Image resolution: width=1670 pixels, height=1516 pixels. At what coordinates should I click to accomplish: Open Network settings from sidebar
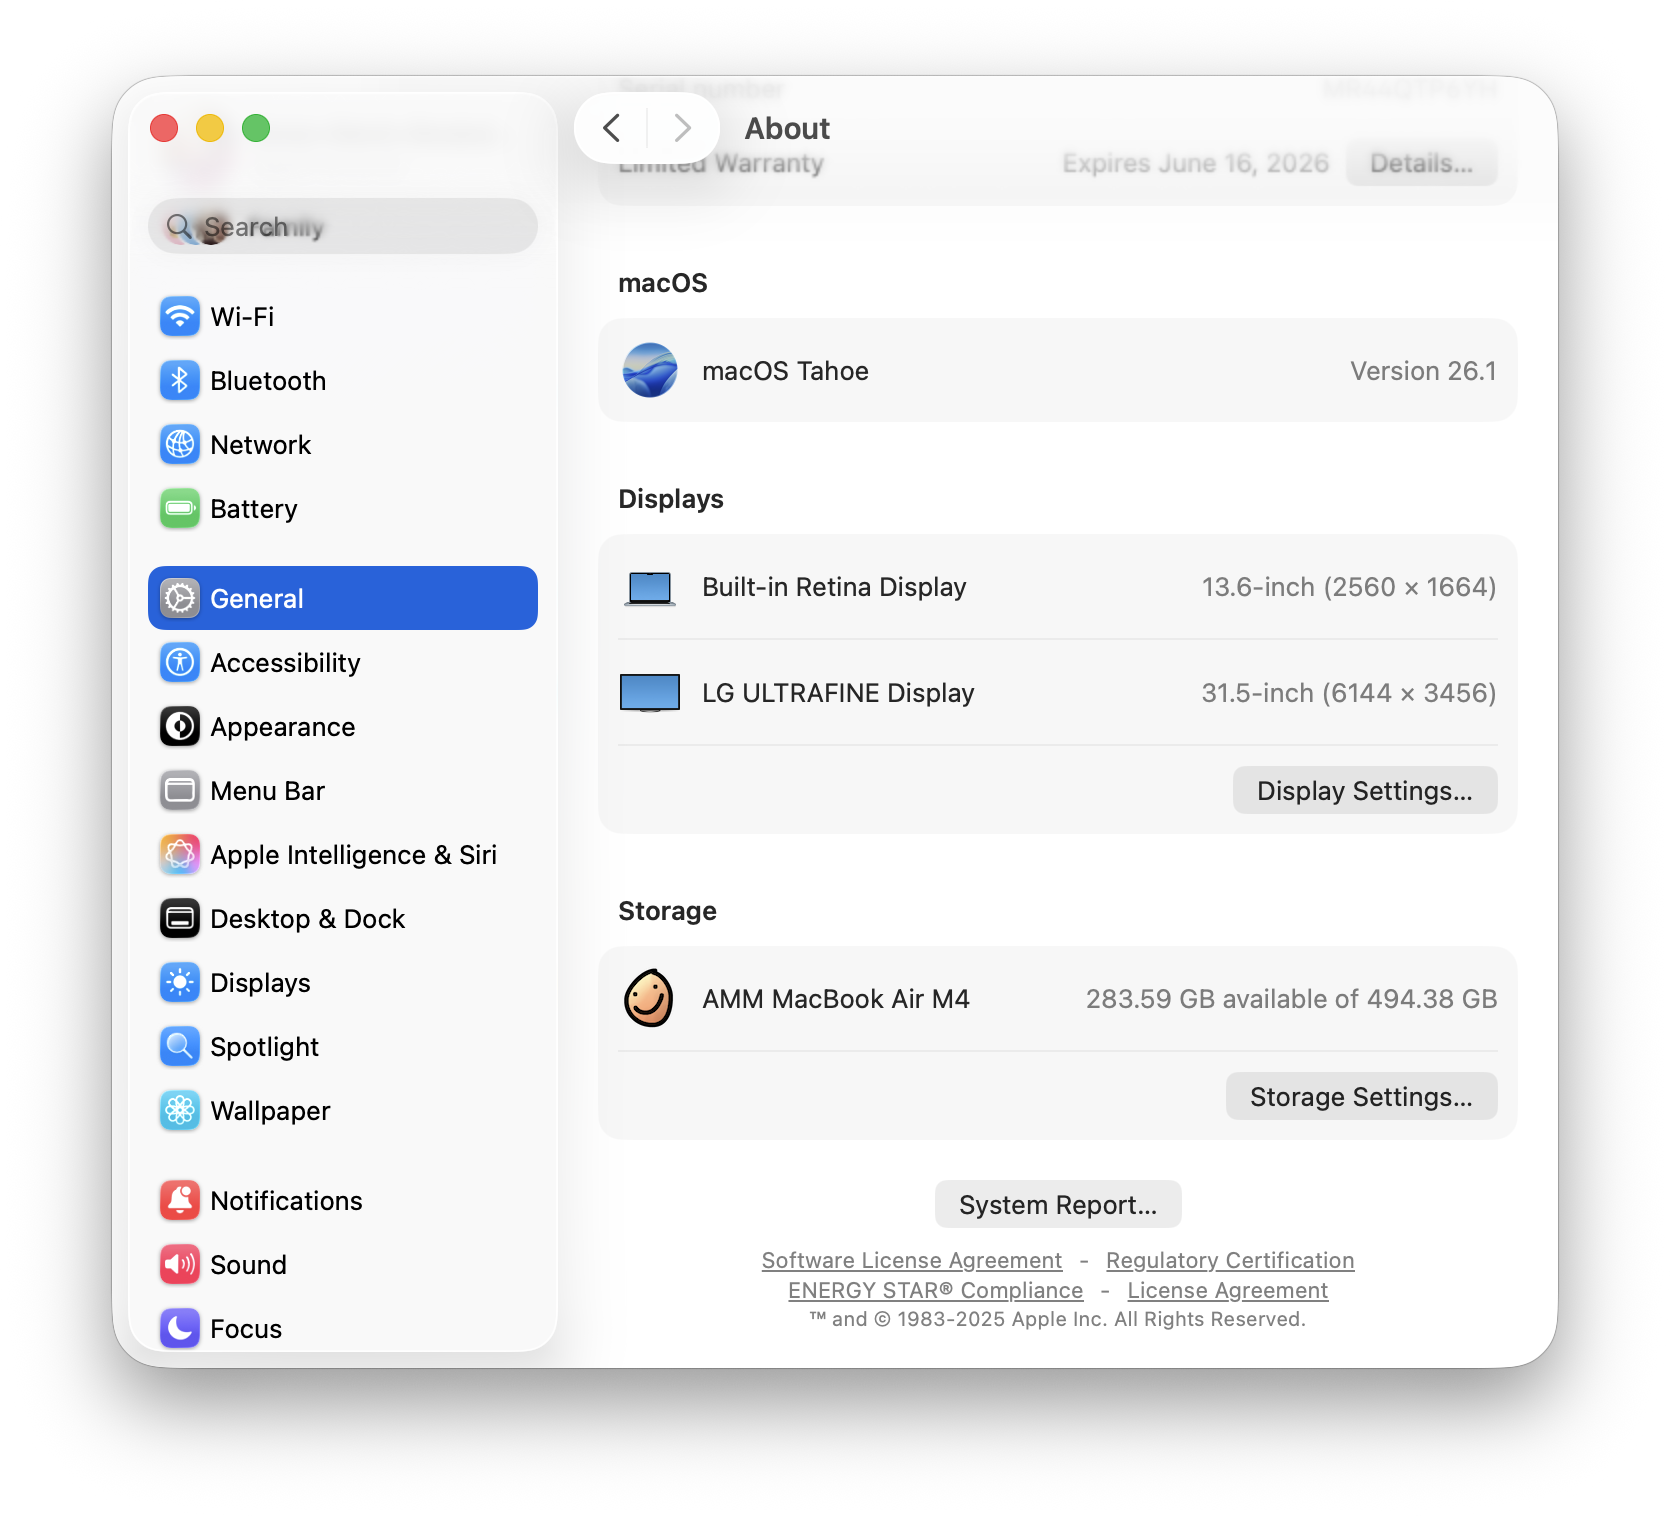pyautogui.click(x=343, y=444)
